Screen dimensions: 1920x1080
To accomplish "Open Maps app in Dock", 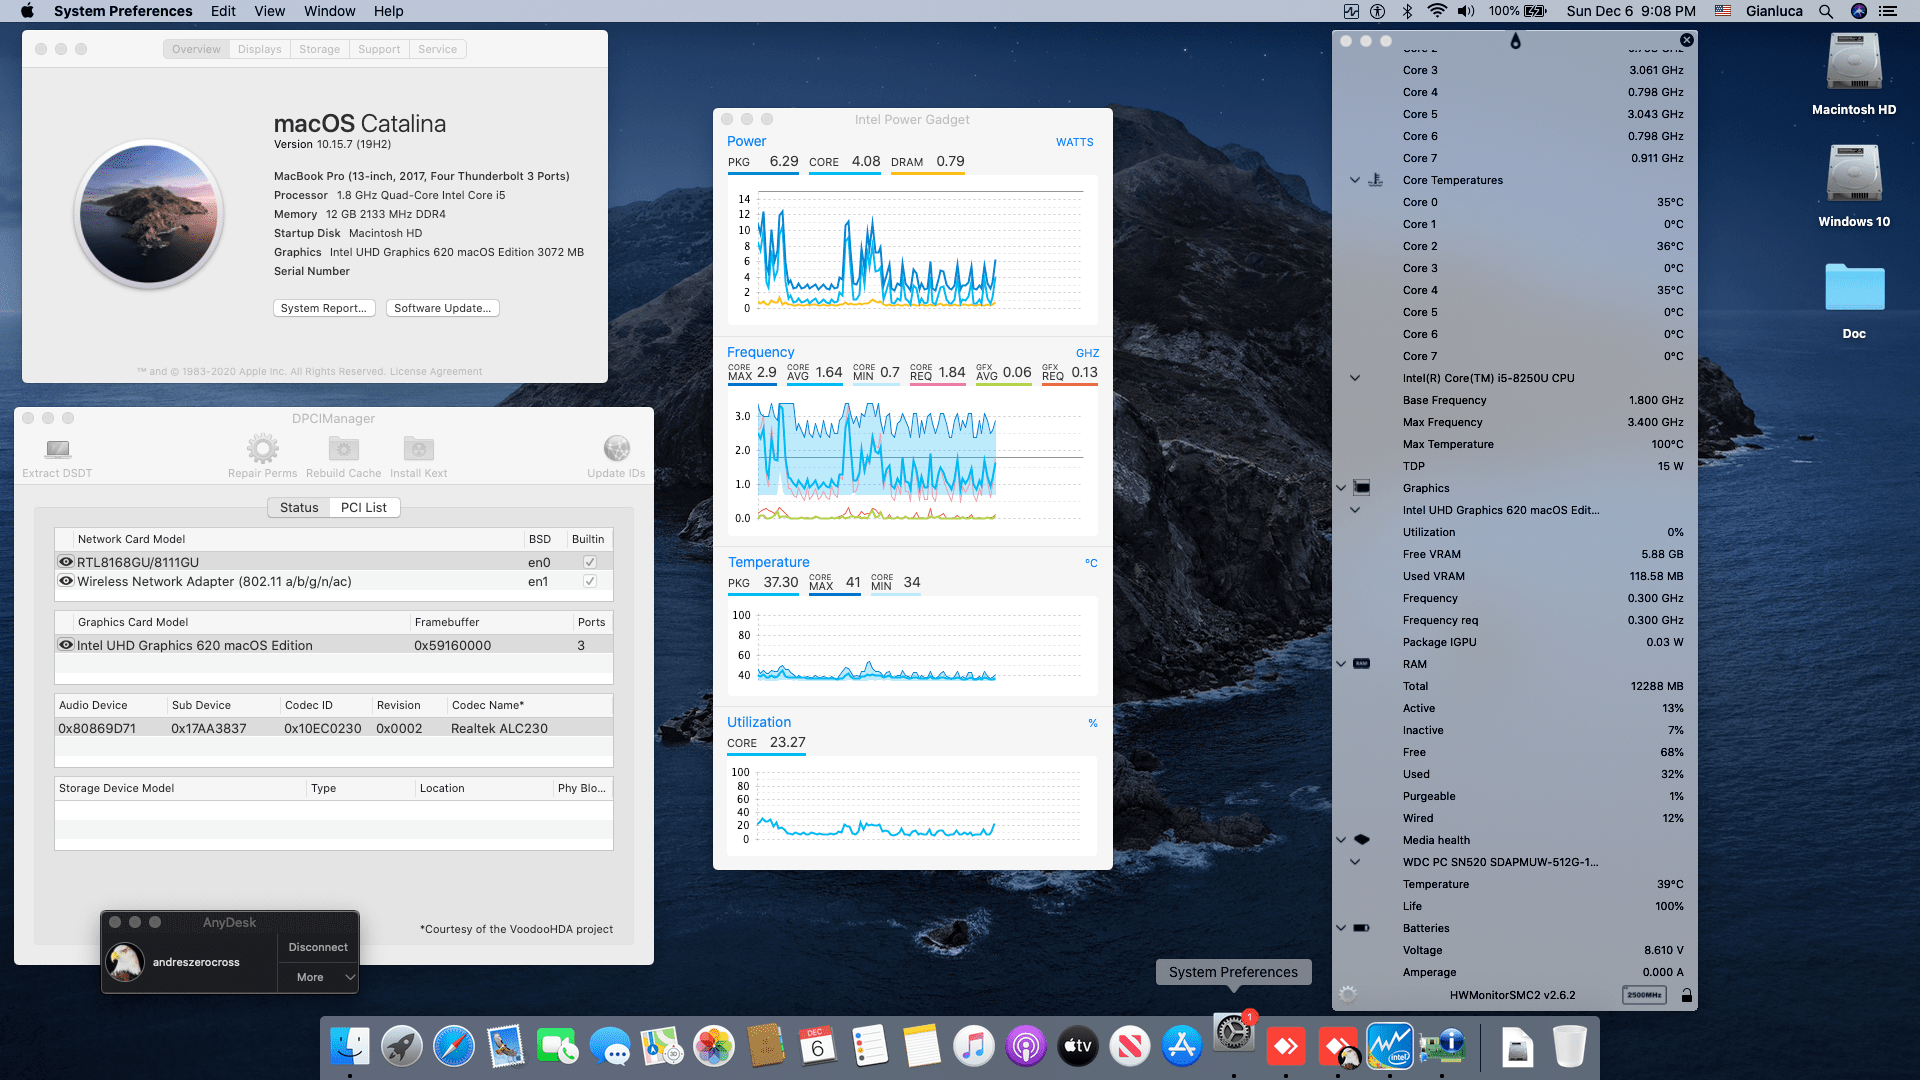I will tap(662, 1047).
